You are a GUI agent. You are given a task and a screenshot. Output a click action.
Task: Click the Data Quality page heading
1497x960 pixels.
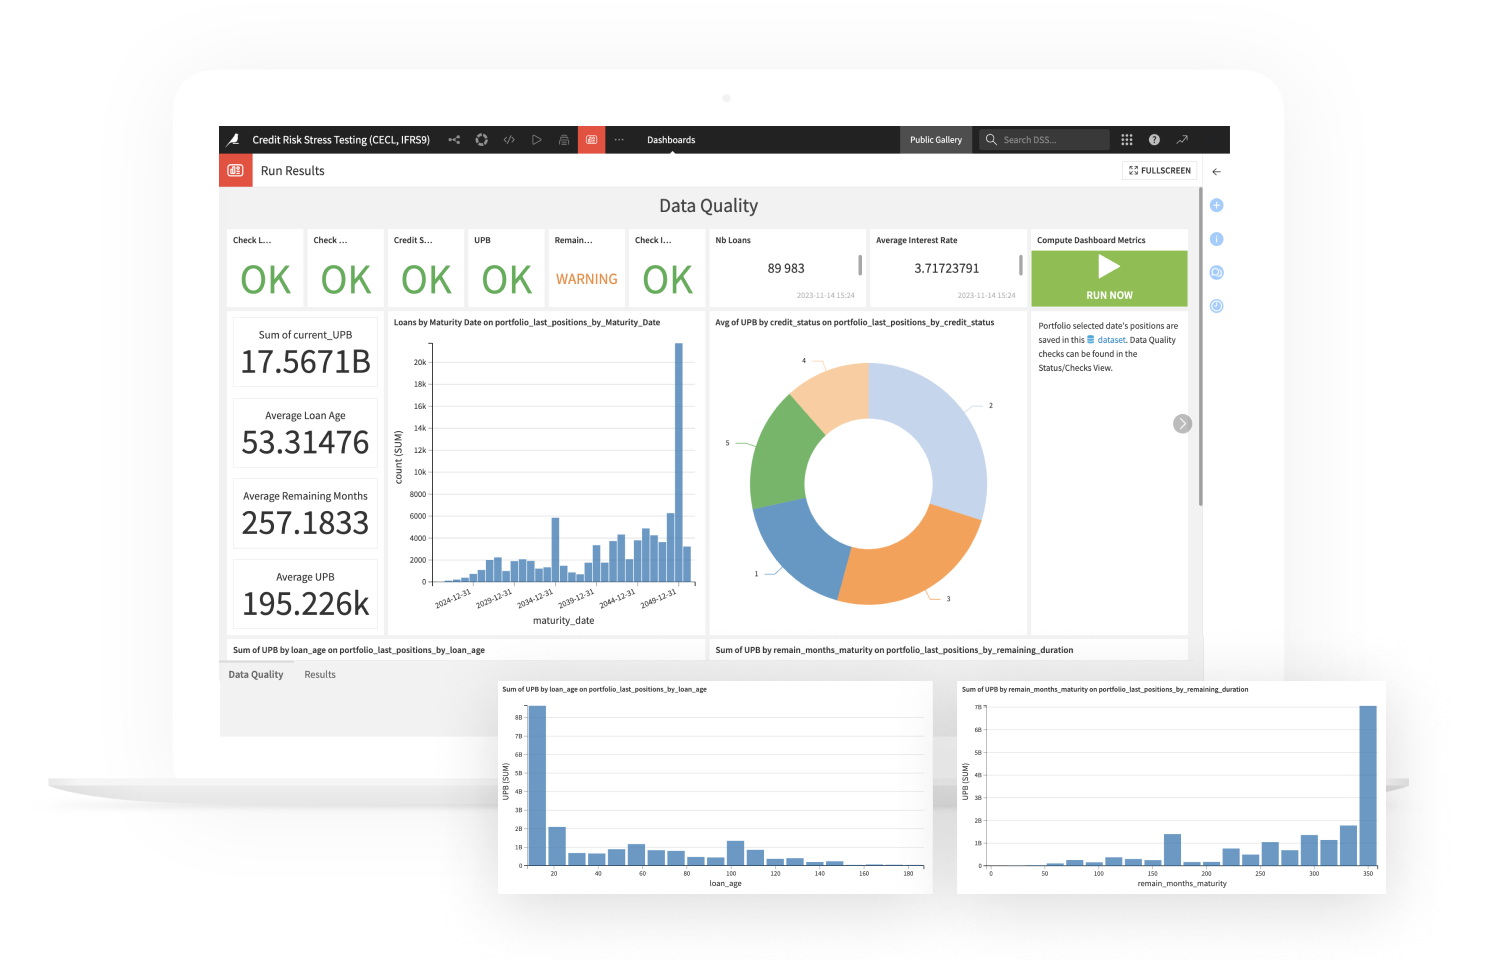[709, 205]
